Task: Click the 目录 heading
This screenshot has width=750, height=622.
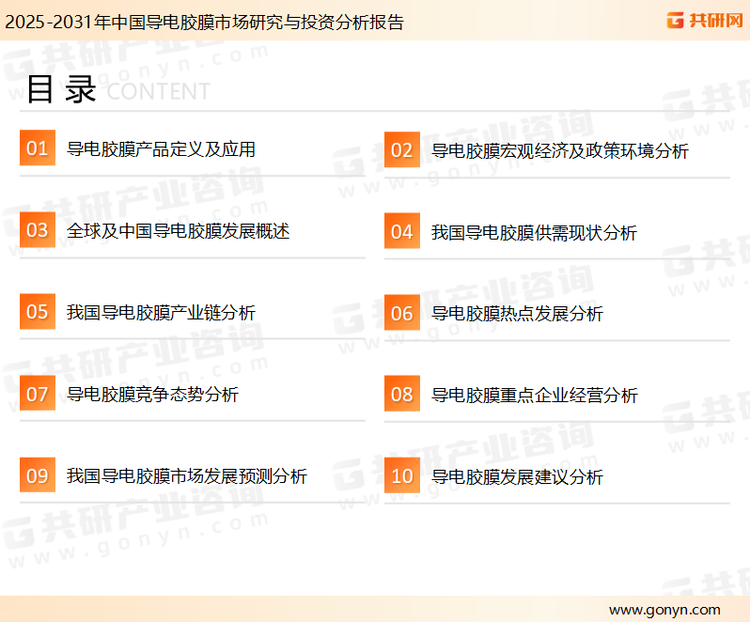Action: (x=61, y=89)
